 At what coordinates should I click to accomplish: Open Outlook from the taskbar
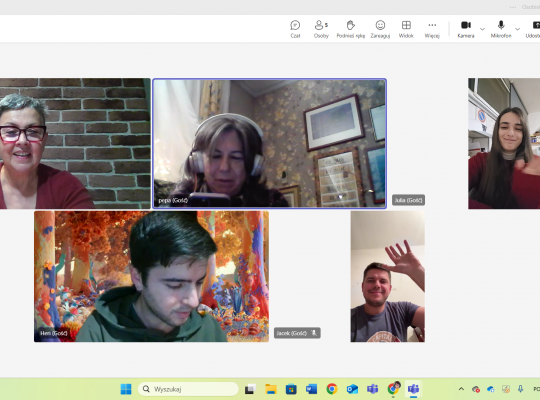[352, 389]
